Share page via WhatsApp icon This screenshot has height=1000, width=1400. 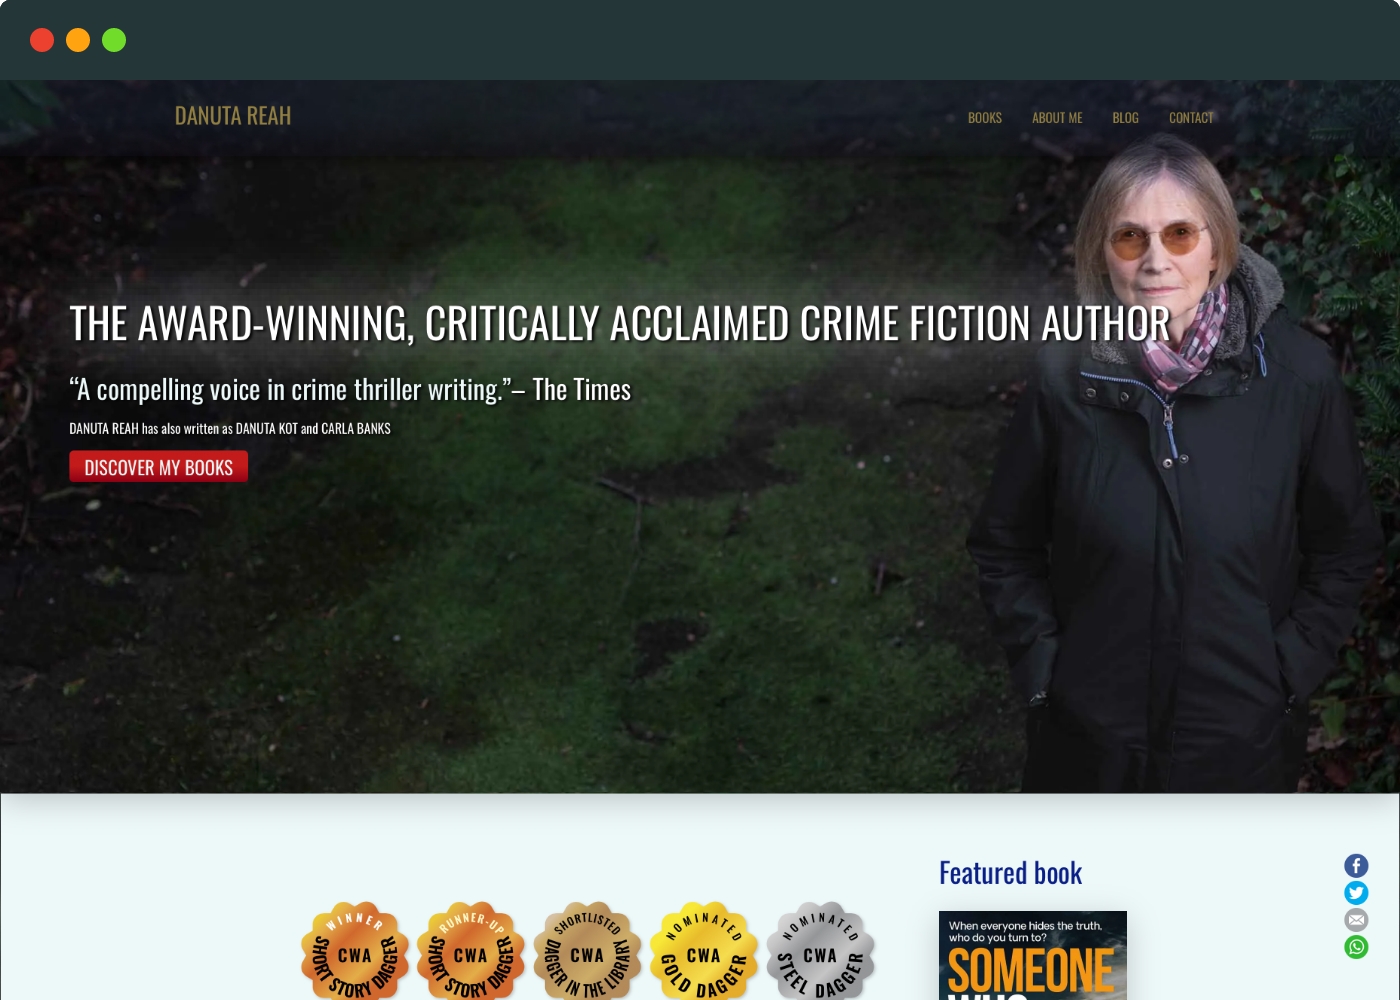(x=1356, y=947)
